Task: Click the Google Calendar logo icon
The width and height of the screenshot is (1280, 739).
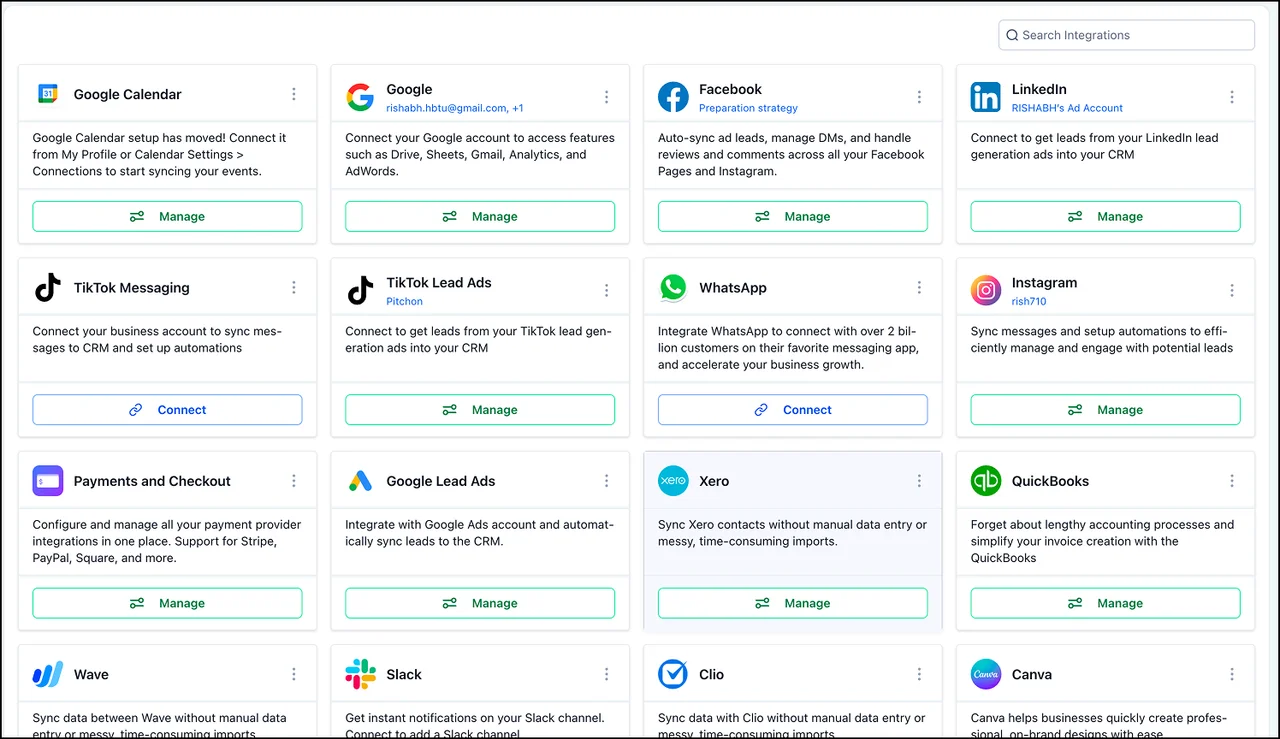Action: point(48,94)
